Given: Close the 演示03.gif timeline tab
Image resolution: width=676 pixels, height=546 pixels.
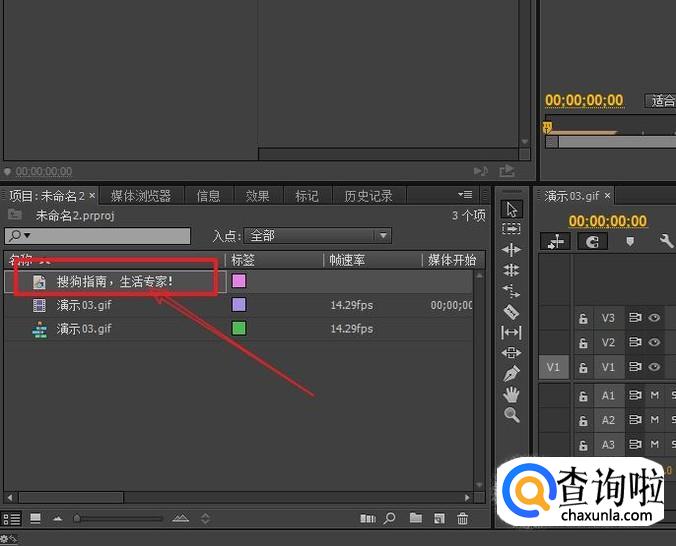Looking at the screenshot, I should click(x=607, y=196).
